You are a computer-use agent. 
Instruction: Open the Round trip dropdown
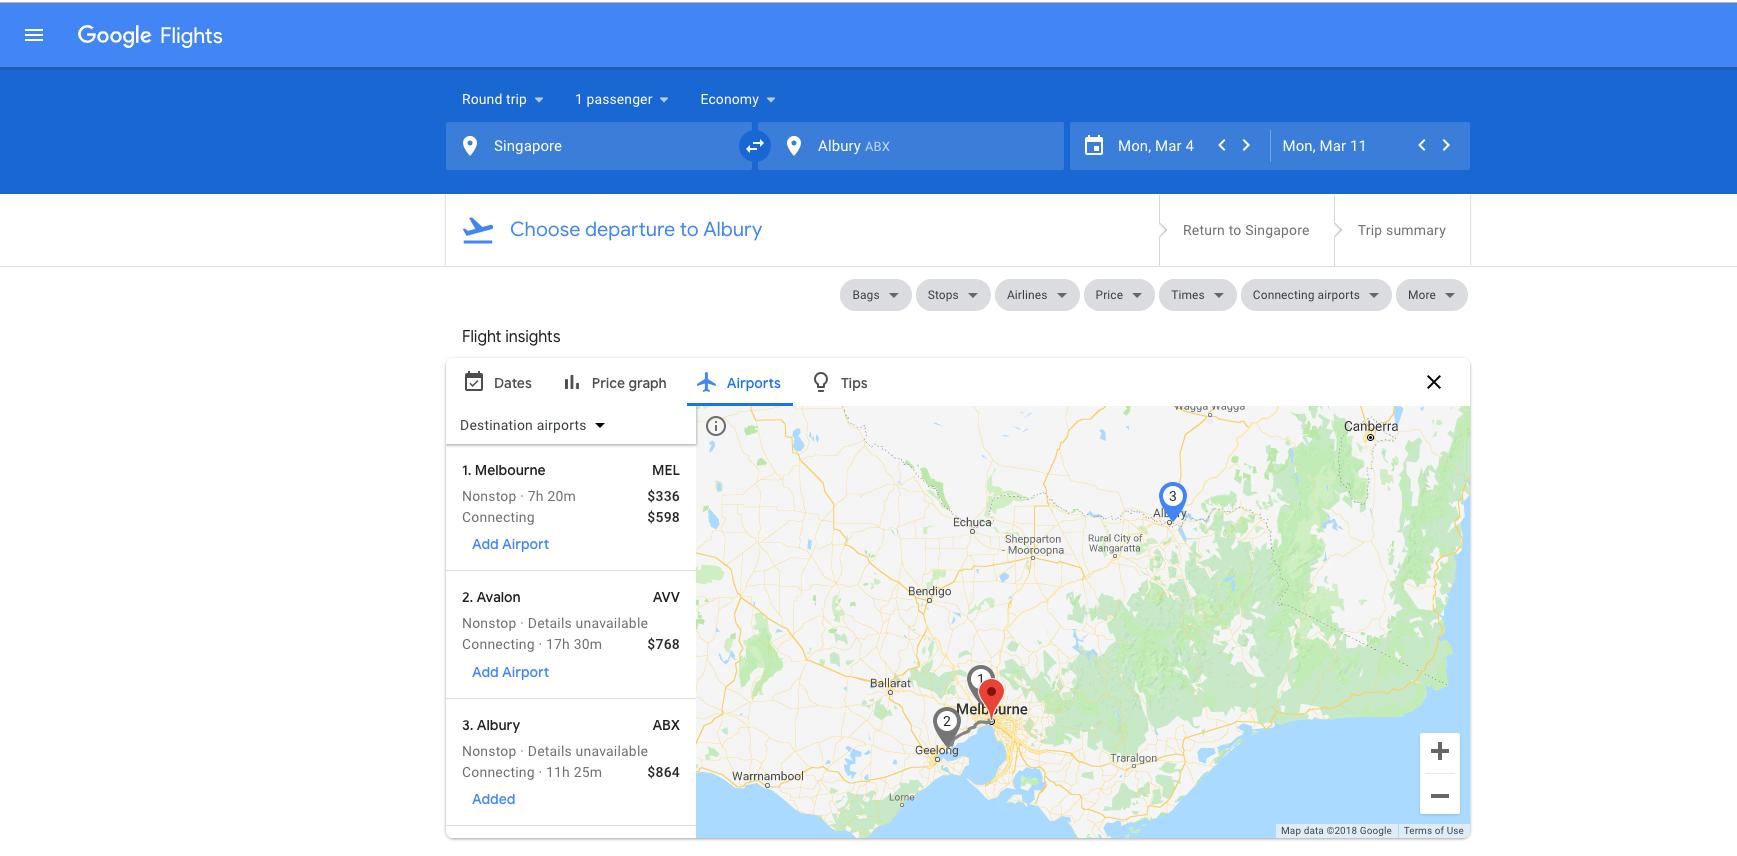[x=503, y=99]
